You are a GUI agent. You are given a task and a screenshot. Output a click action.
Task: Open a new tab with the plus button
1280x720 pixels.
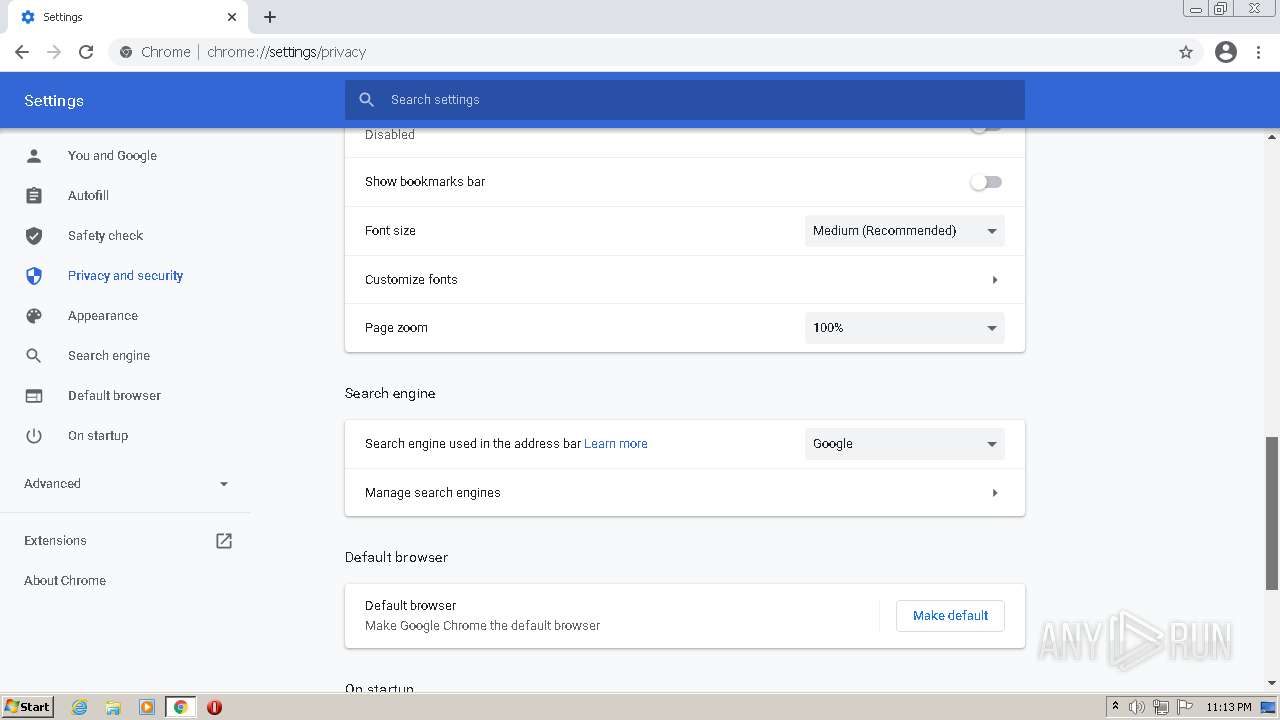click(x=270, y=17)
